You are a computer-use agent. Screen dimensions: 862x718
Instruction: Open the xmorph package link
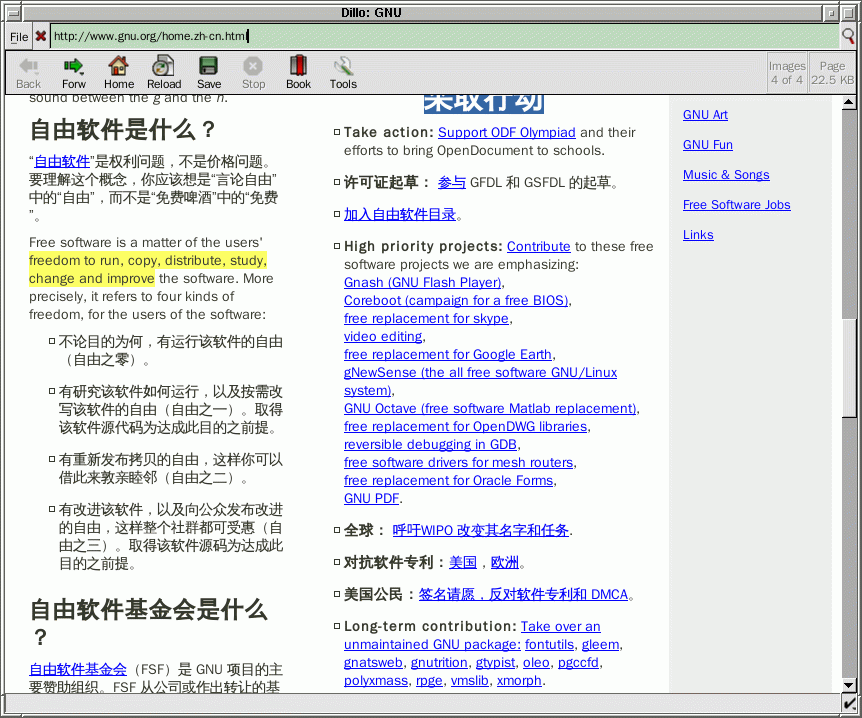pyautogui.click(x=519, y=681)
